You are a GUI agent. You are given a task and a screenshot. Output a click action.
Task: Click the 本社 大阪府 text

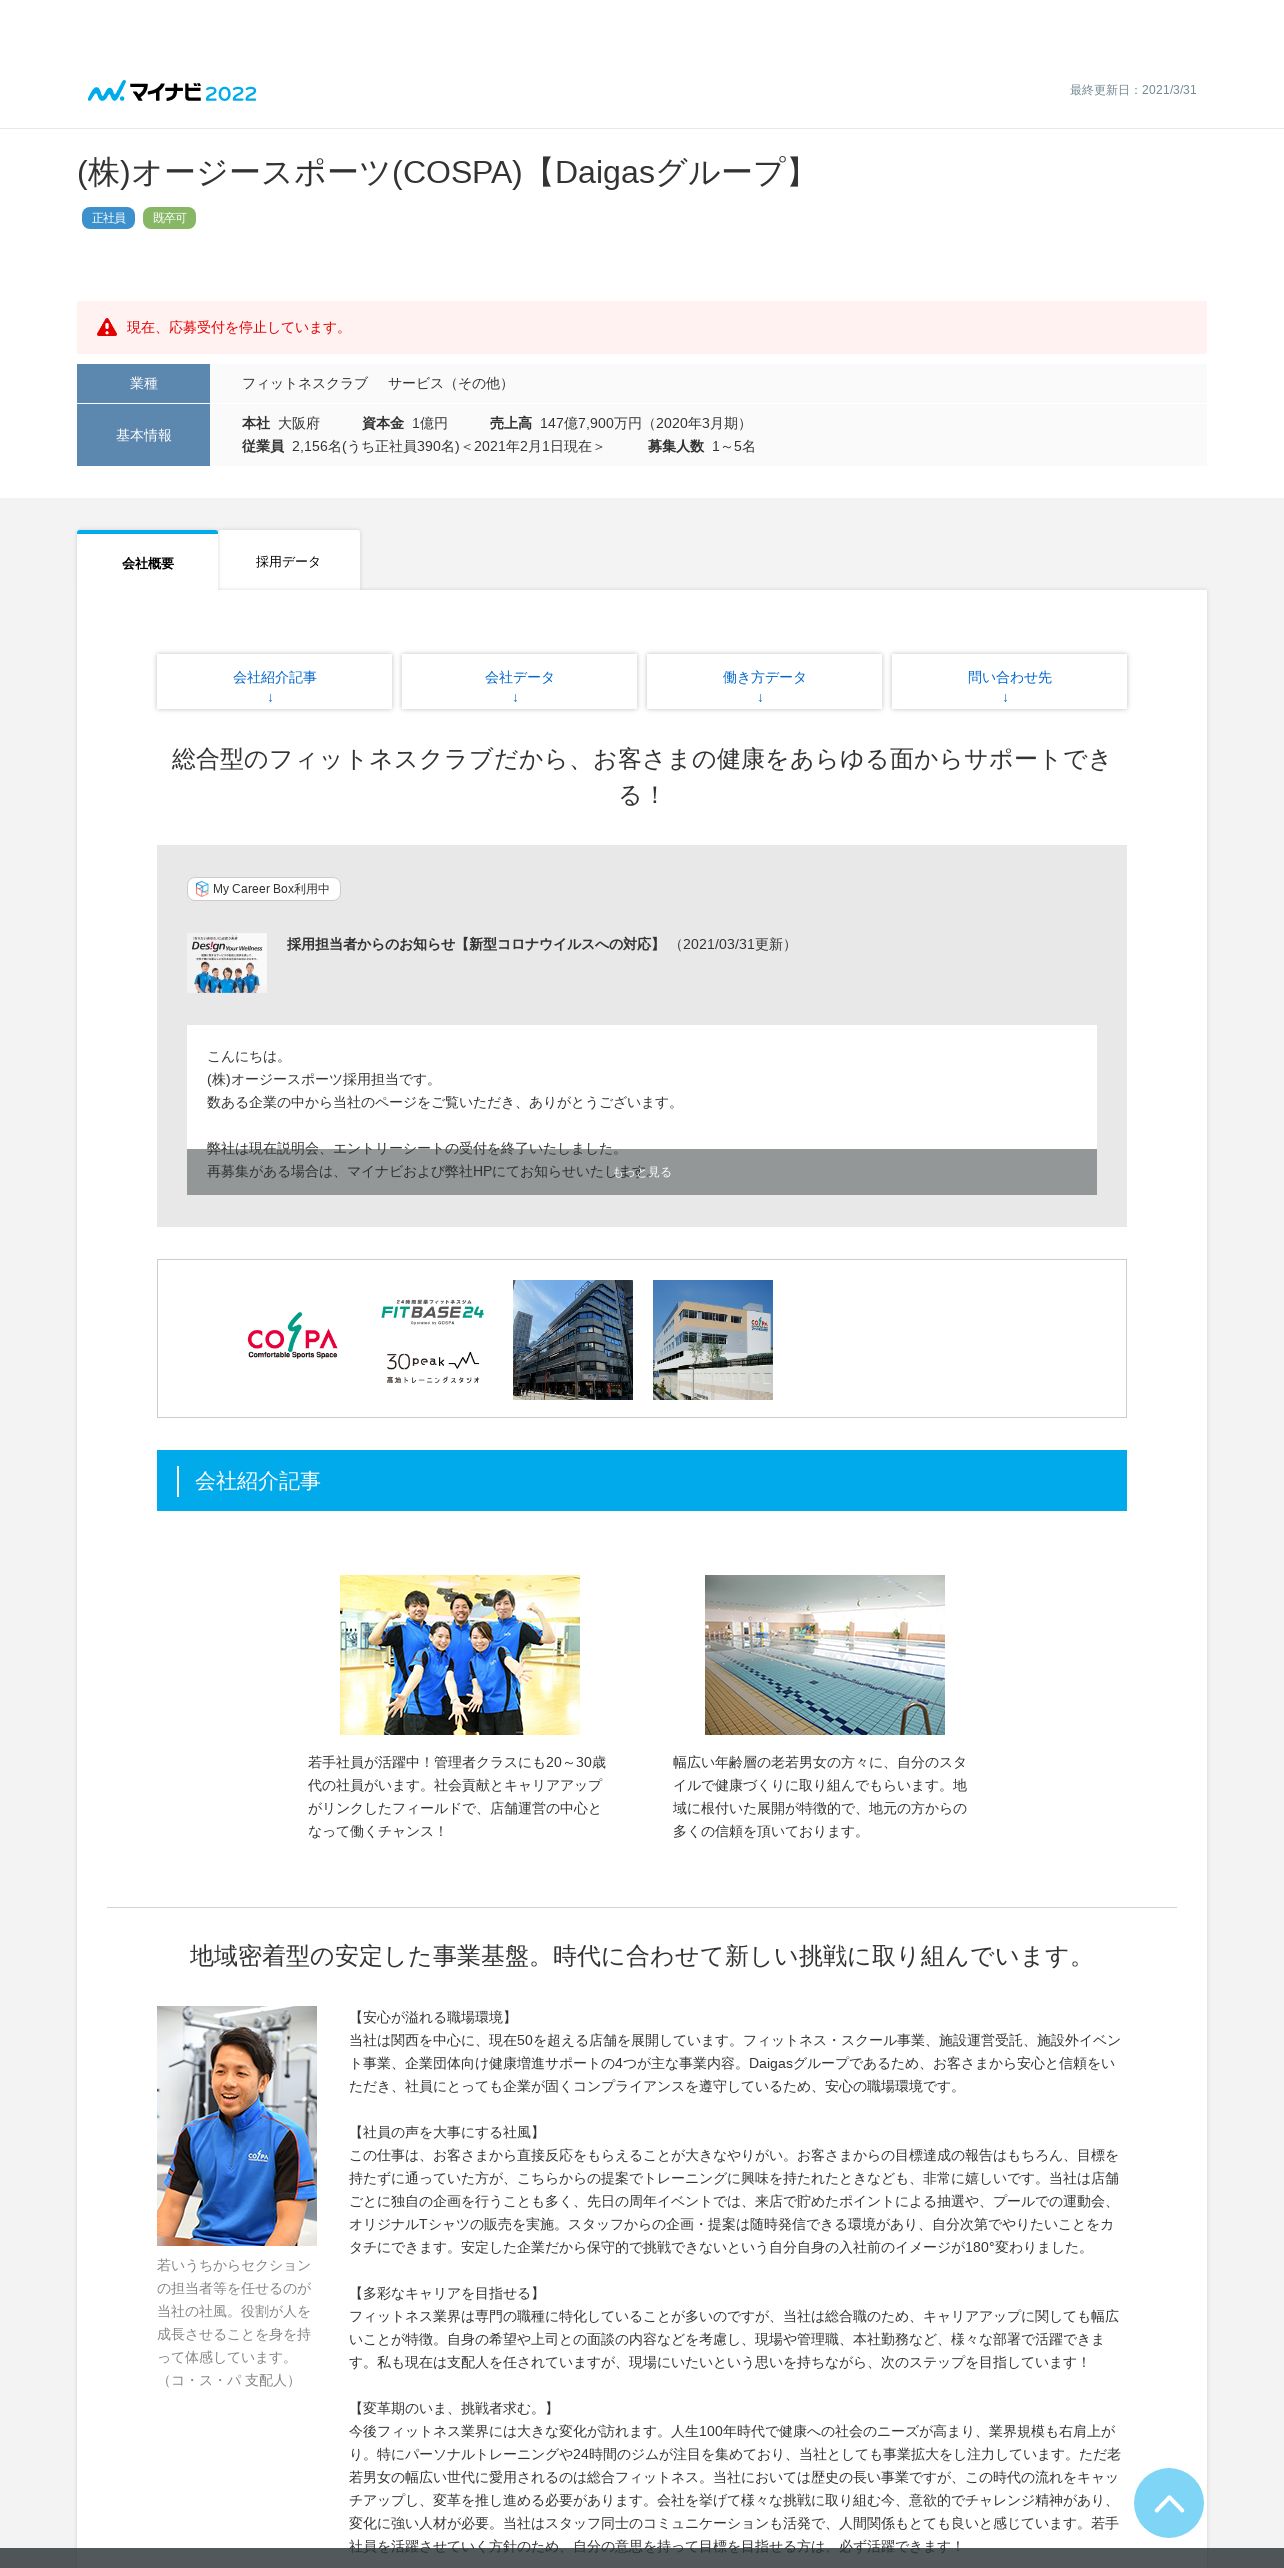point(281,423)
